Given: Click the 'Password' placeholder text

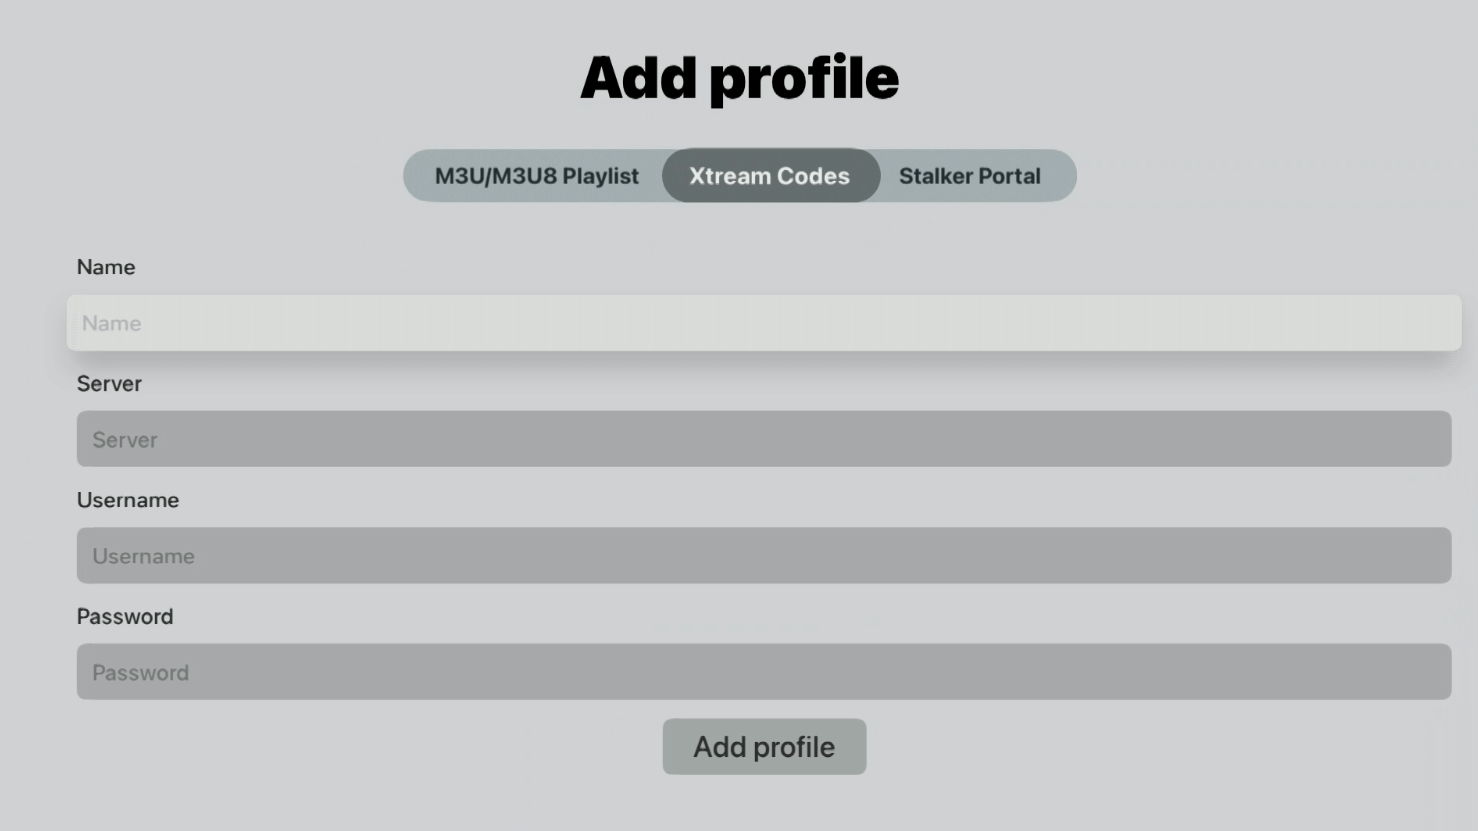Looking at the screenshot, I should (140, 673).
